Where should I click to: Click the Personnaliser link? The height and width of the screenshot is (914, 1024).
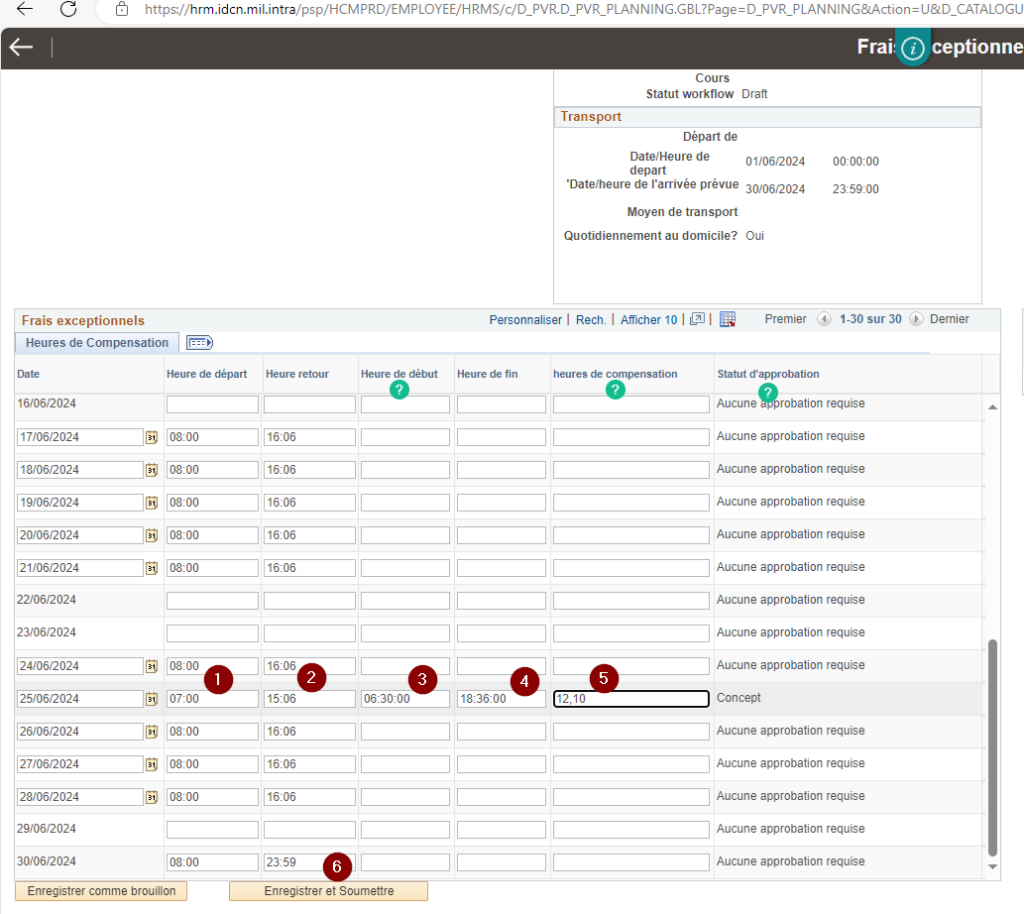[525, 320]
